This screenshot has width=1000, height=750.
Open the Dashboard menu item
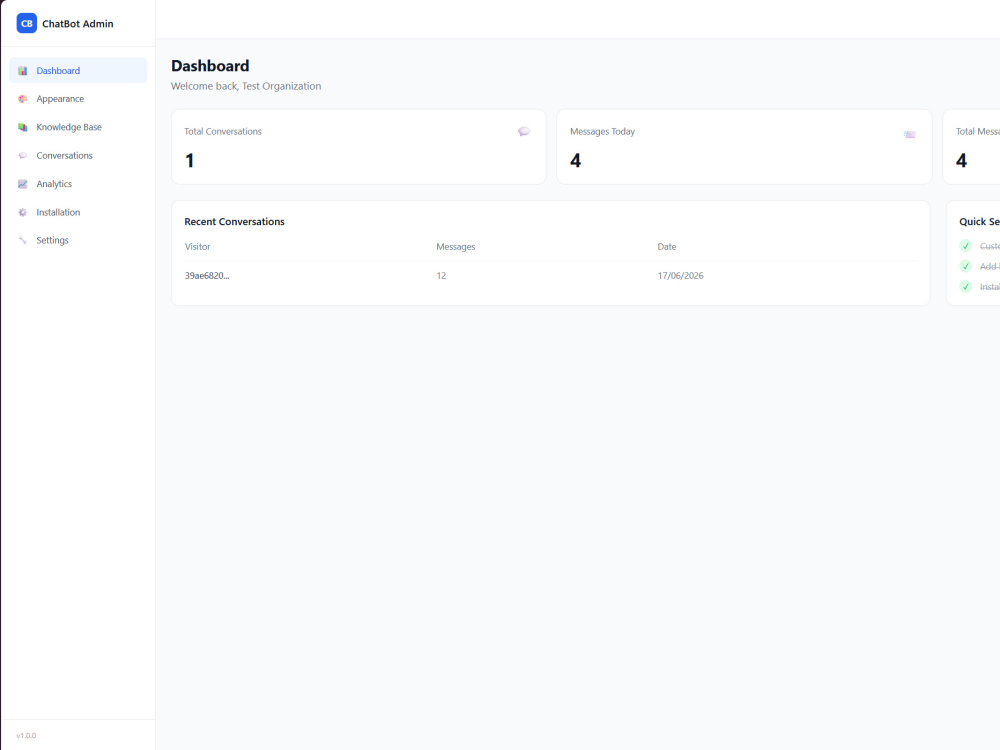[x=78, y=70]
